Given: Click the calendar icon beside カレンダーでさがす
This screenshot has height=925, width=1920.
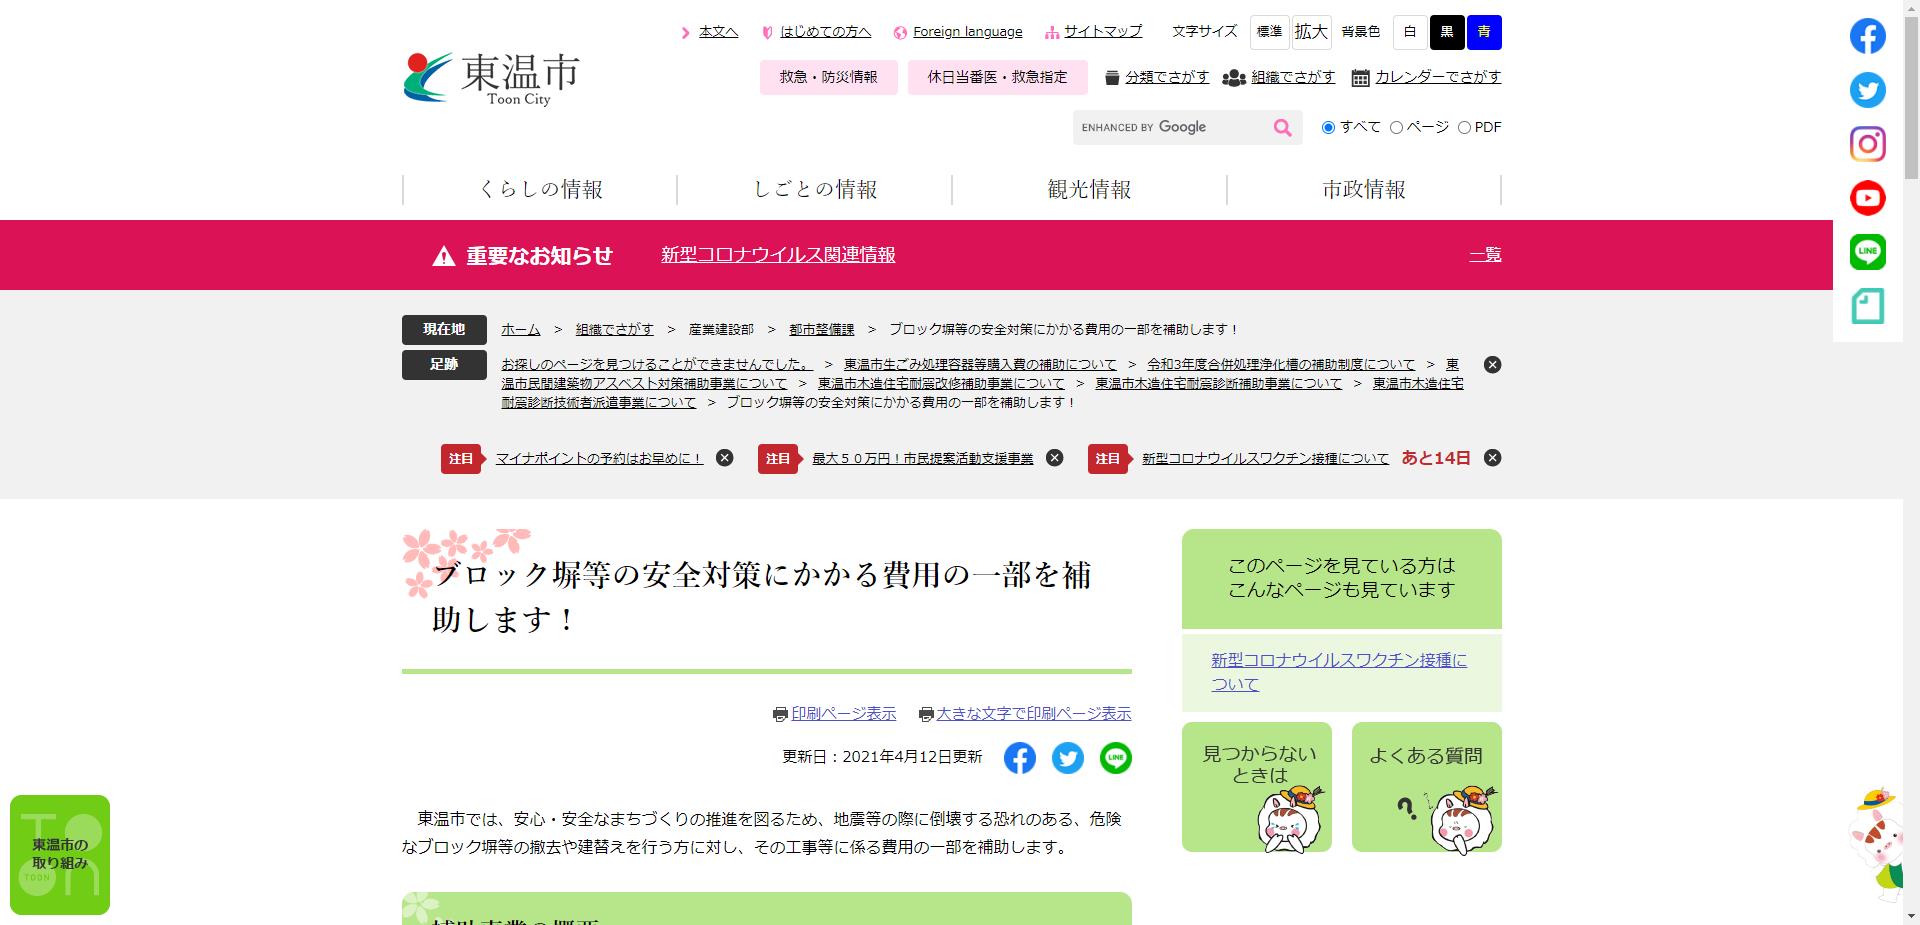Looking at the screenshot, I should (1360, 77).
